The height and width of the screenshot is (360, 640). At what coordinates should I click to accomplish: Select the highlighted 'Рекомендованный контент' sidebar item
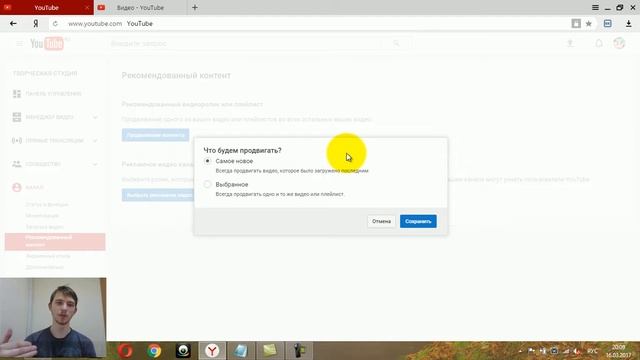(55, 242)
